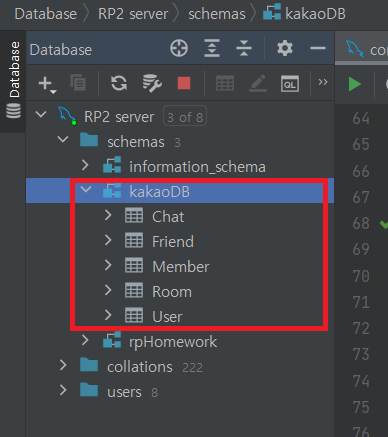Click the Expand All icon in Database panel
The image size is (388, 437).
click(212, 49)
